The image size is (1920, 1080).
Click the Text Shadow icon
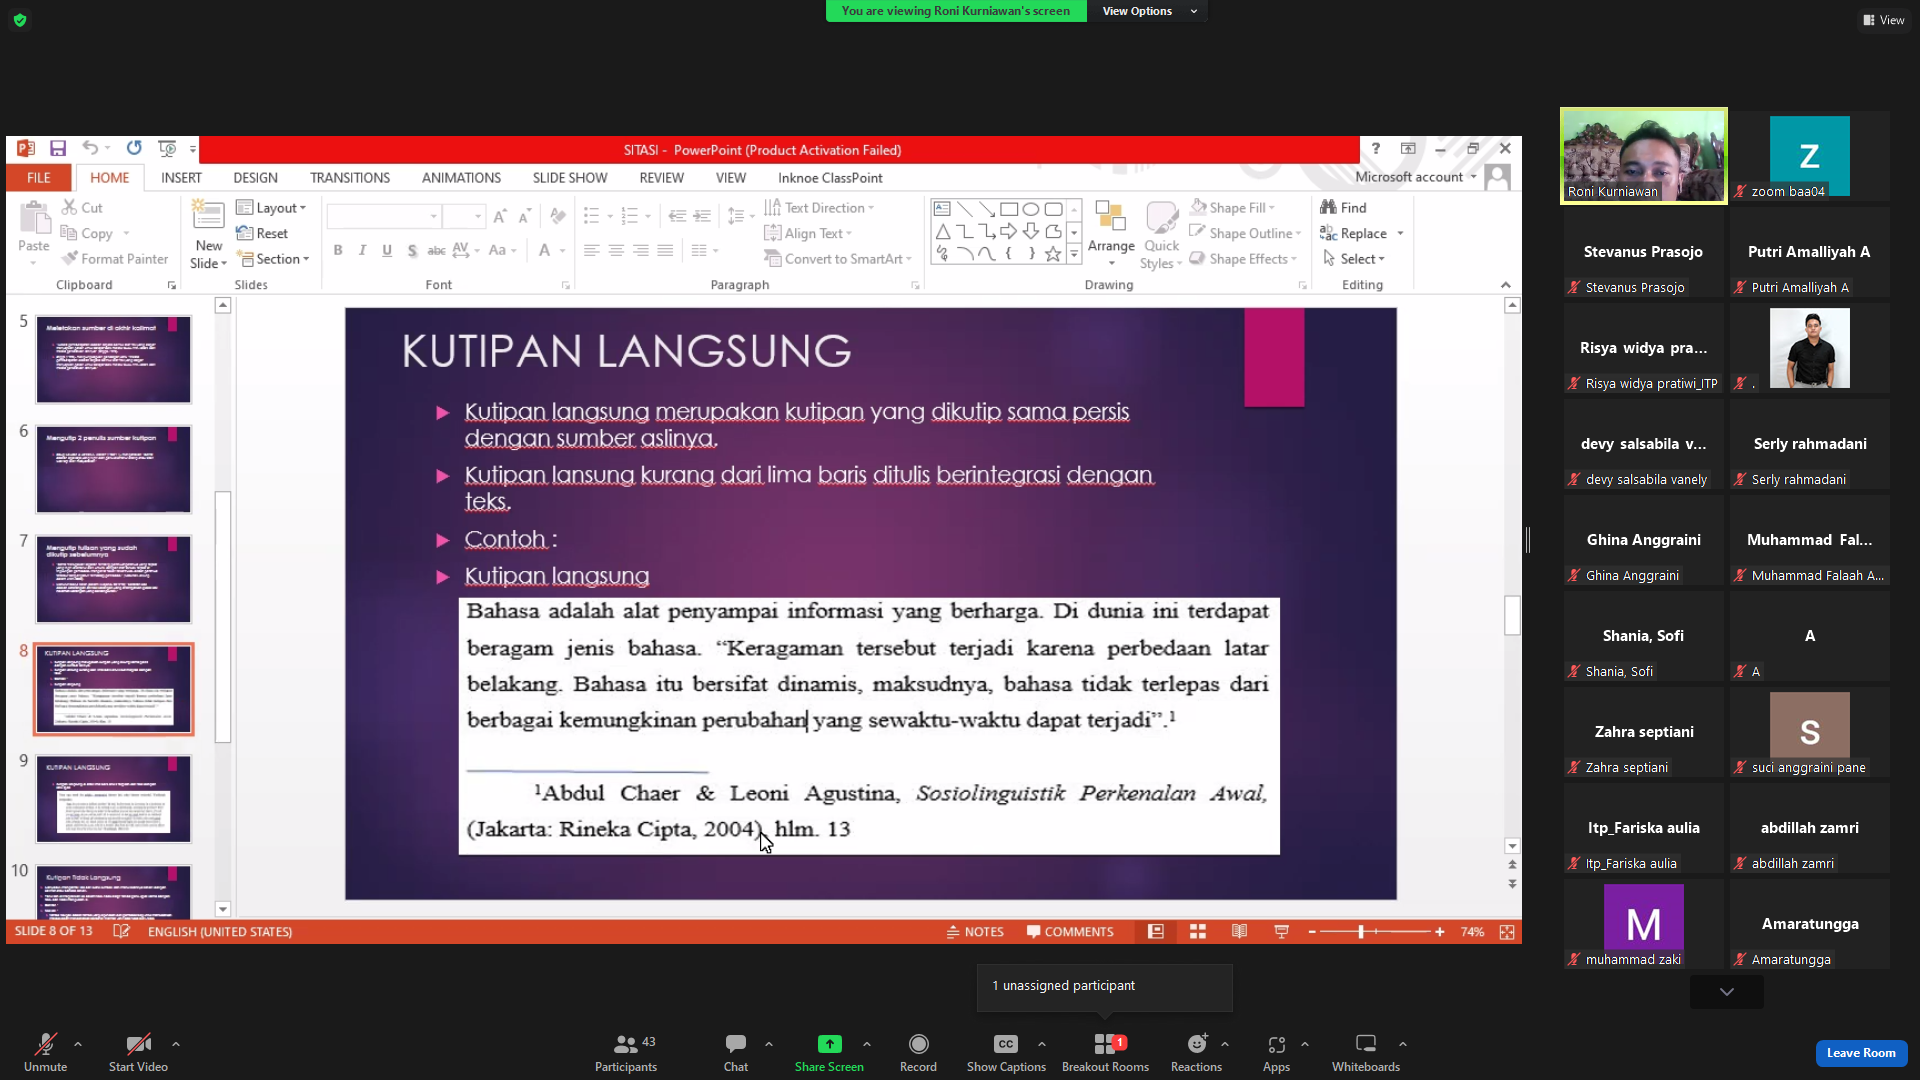pyautogui.click(x=412, y=250)
